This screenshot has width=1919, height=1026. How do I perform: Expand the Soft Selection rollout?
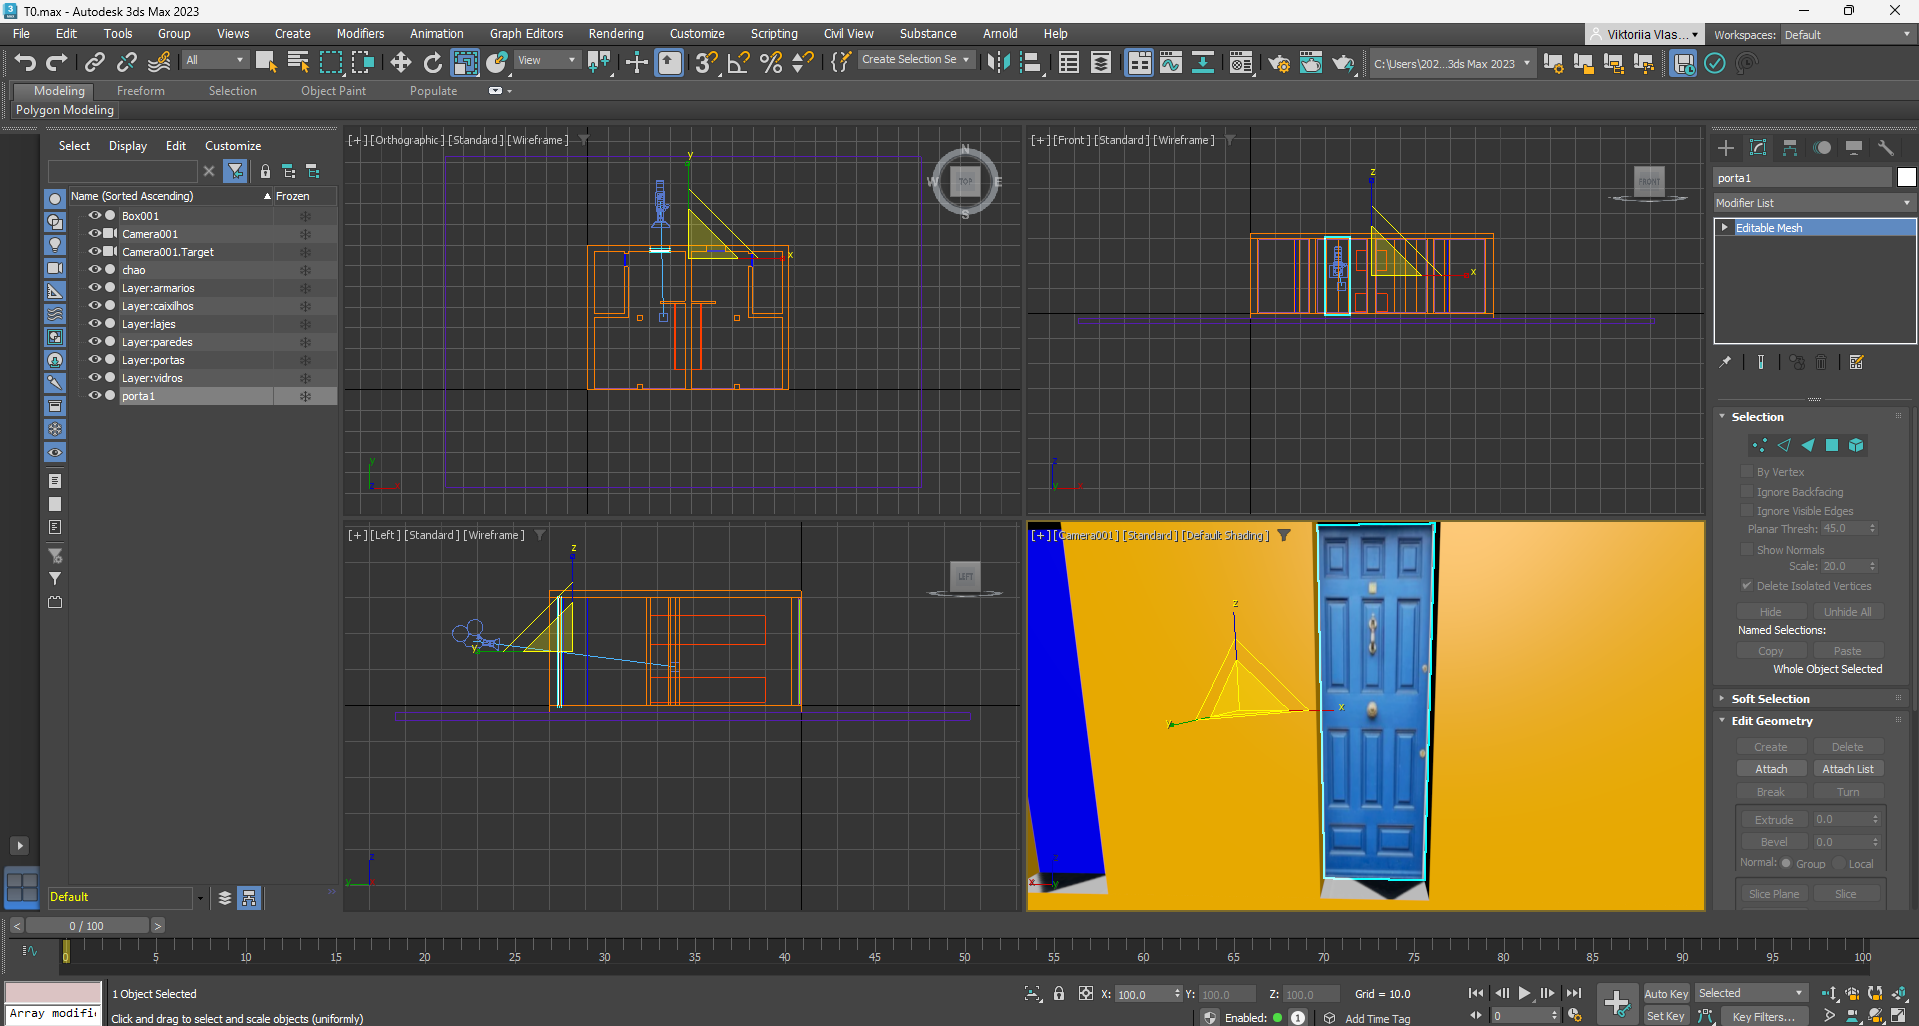(x=1770, y=699)
